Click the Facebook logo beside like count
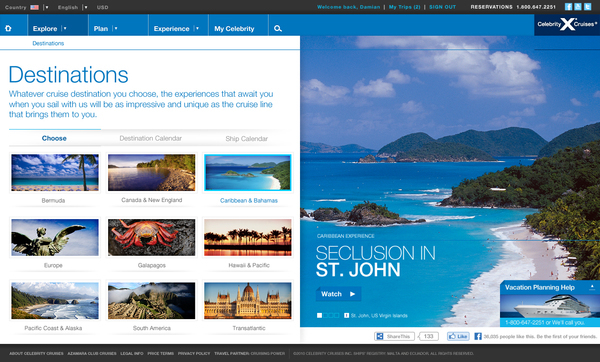600x362 pixels. [x=478, y=336]
